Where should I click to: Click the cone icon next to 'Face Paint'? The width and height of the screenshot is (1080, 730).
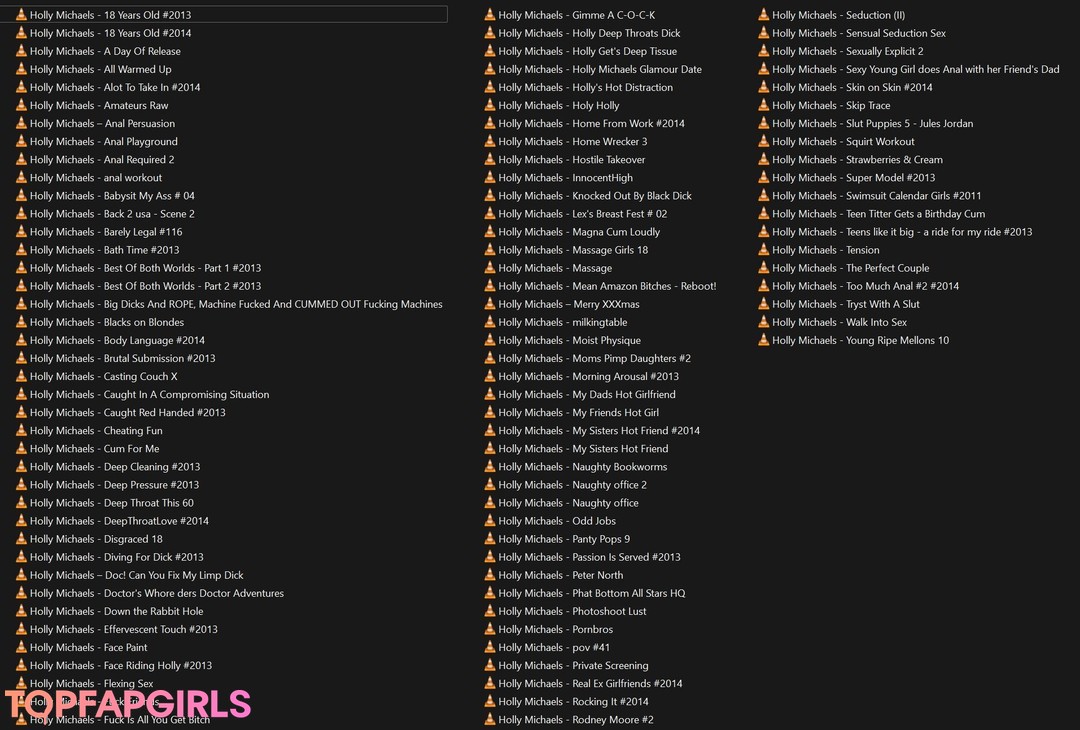click(21, 647)
